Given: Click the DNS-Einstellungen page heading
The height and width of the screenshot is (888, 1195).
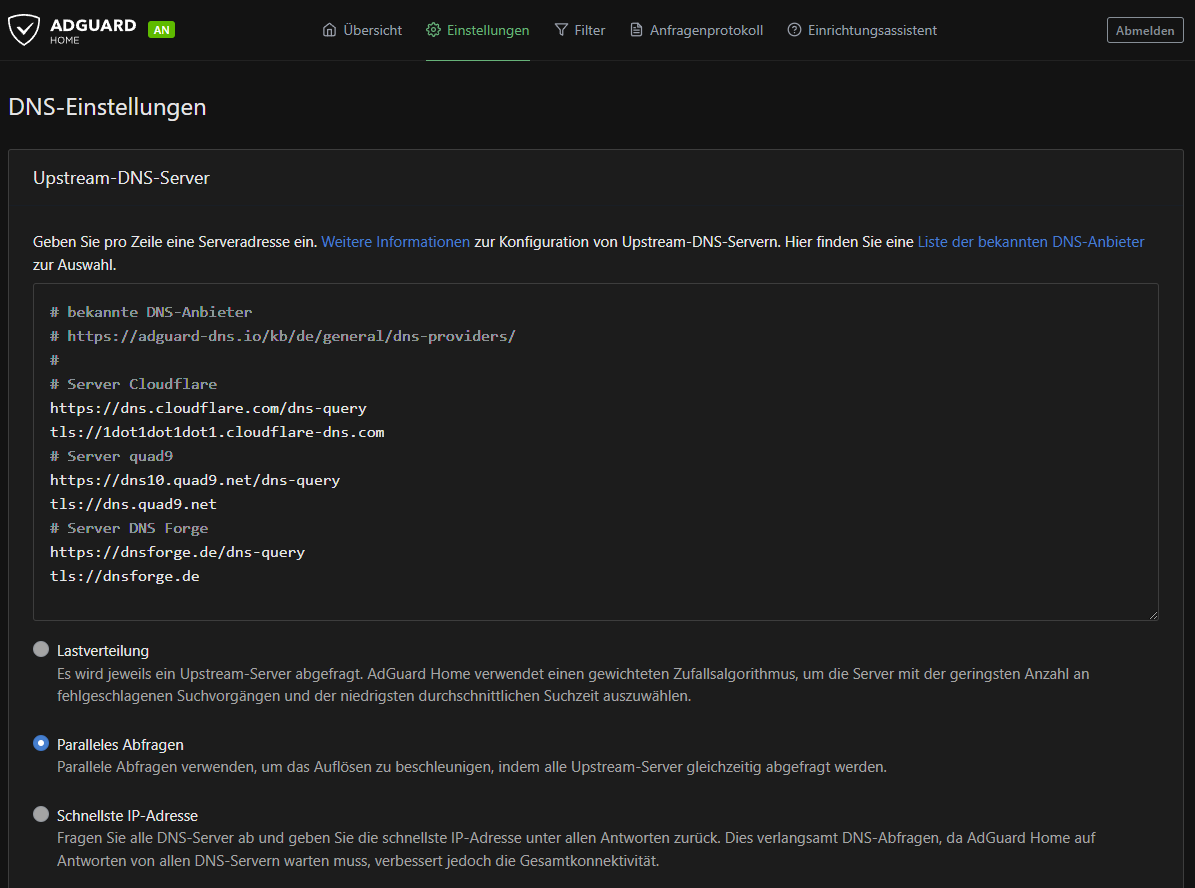Looking at the screenshot, I should 107,107.
